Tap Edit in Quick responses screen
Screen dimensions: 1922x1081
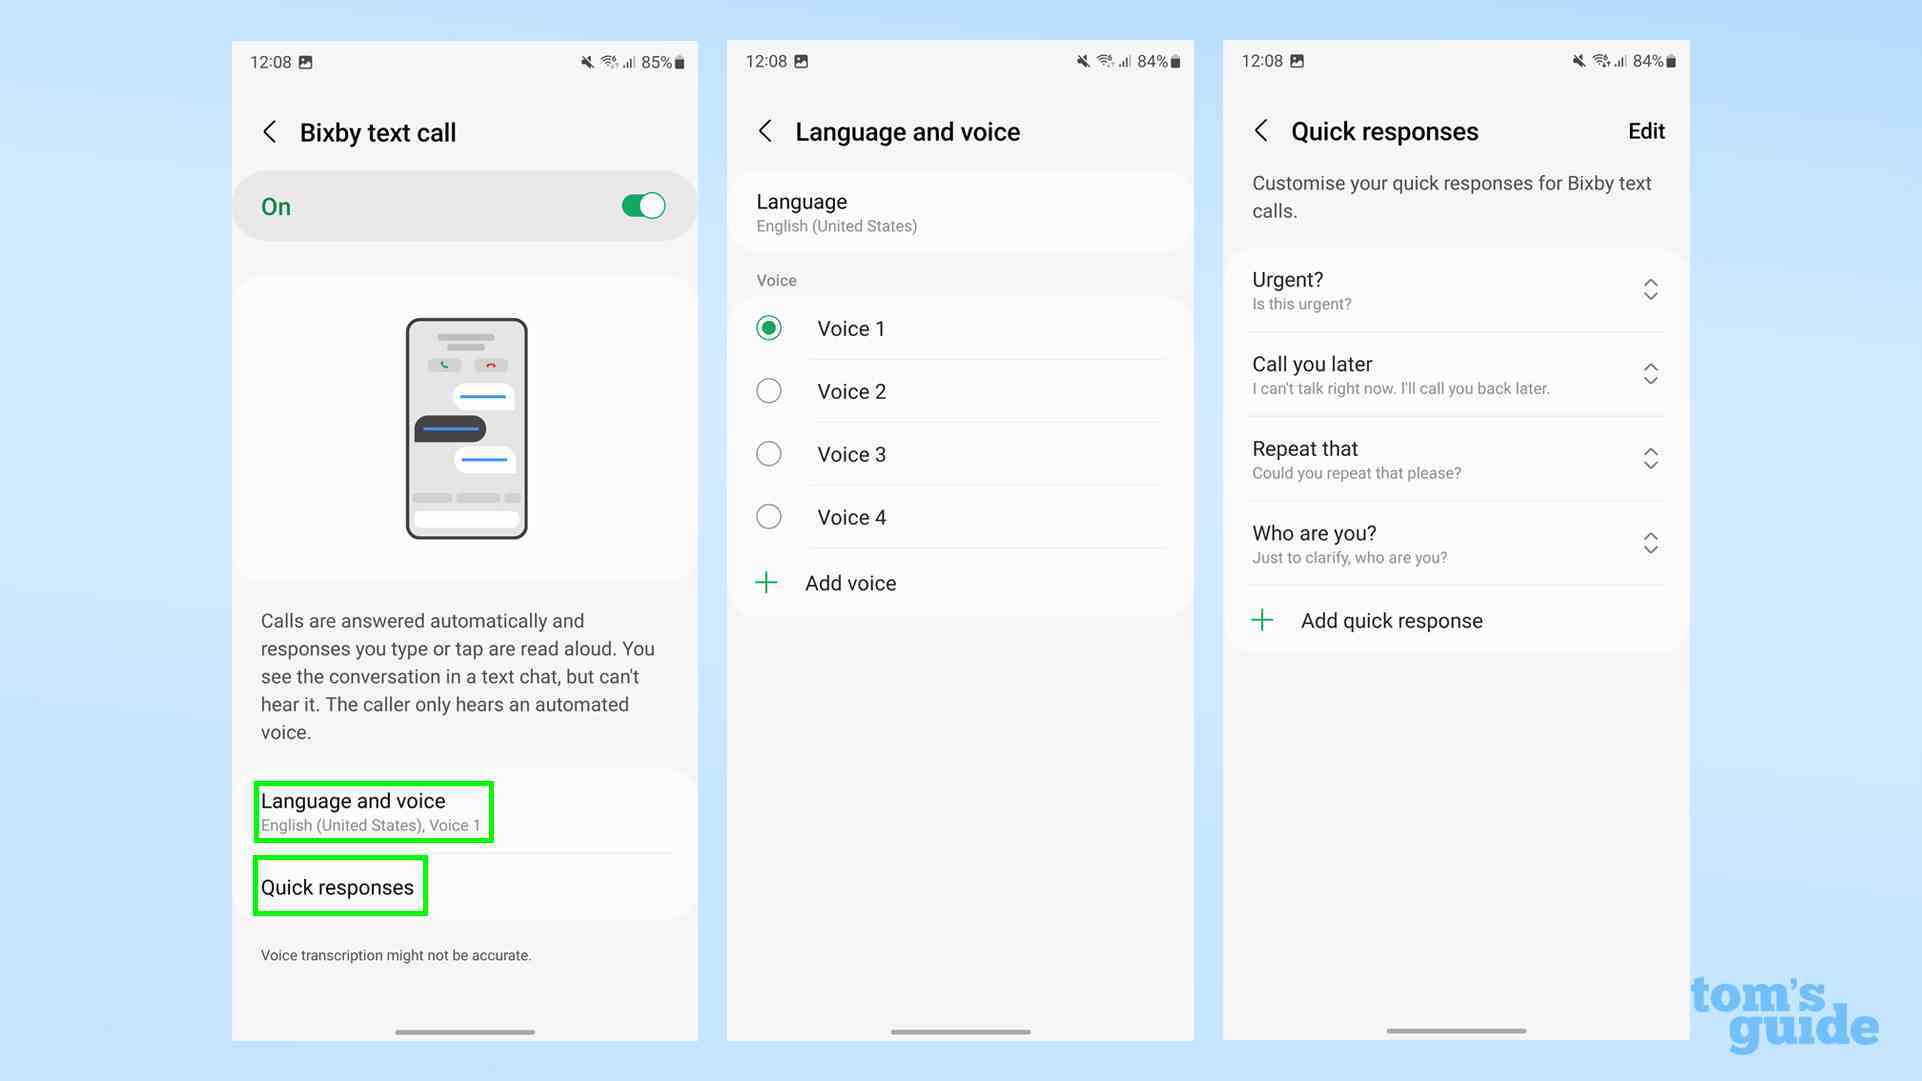point(1645,131)
